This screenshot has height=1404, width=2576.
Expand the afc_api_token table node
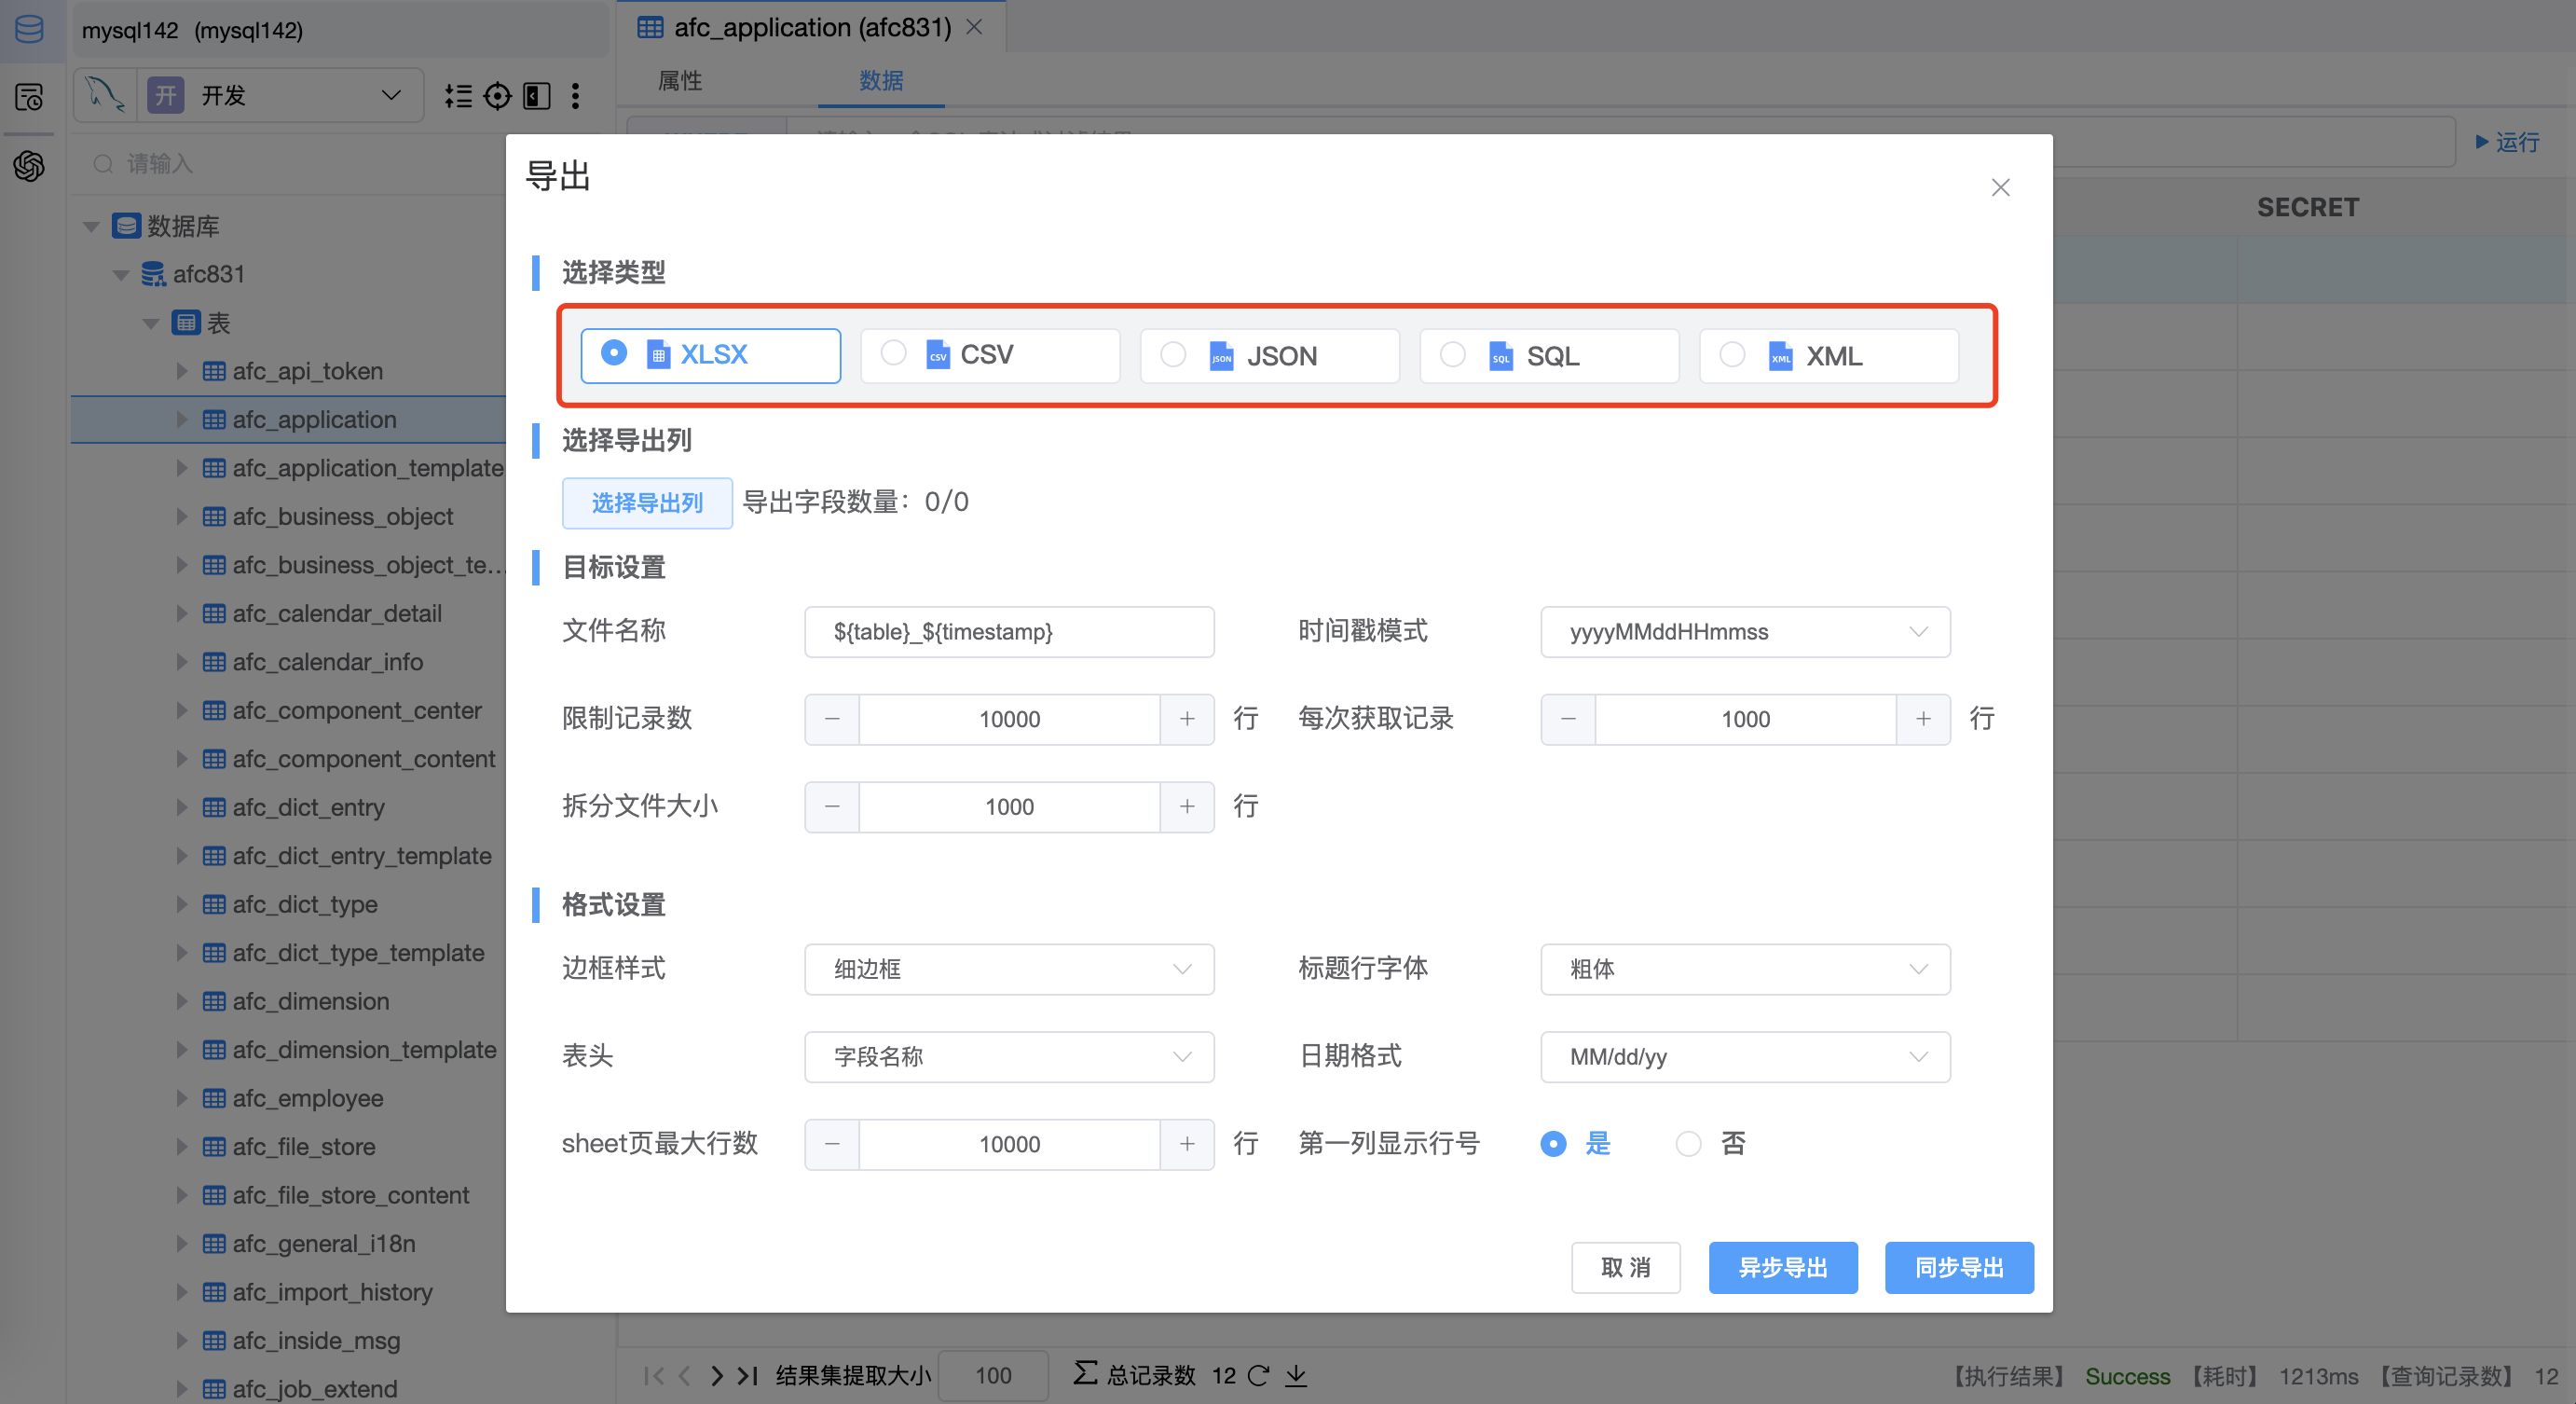click(182, 371)
